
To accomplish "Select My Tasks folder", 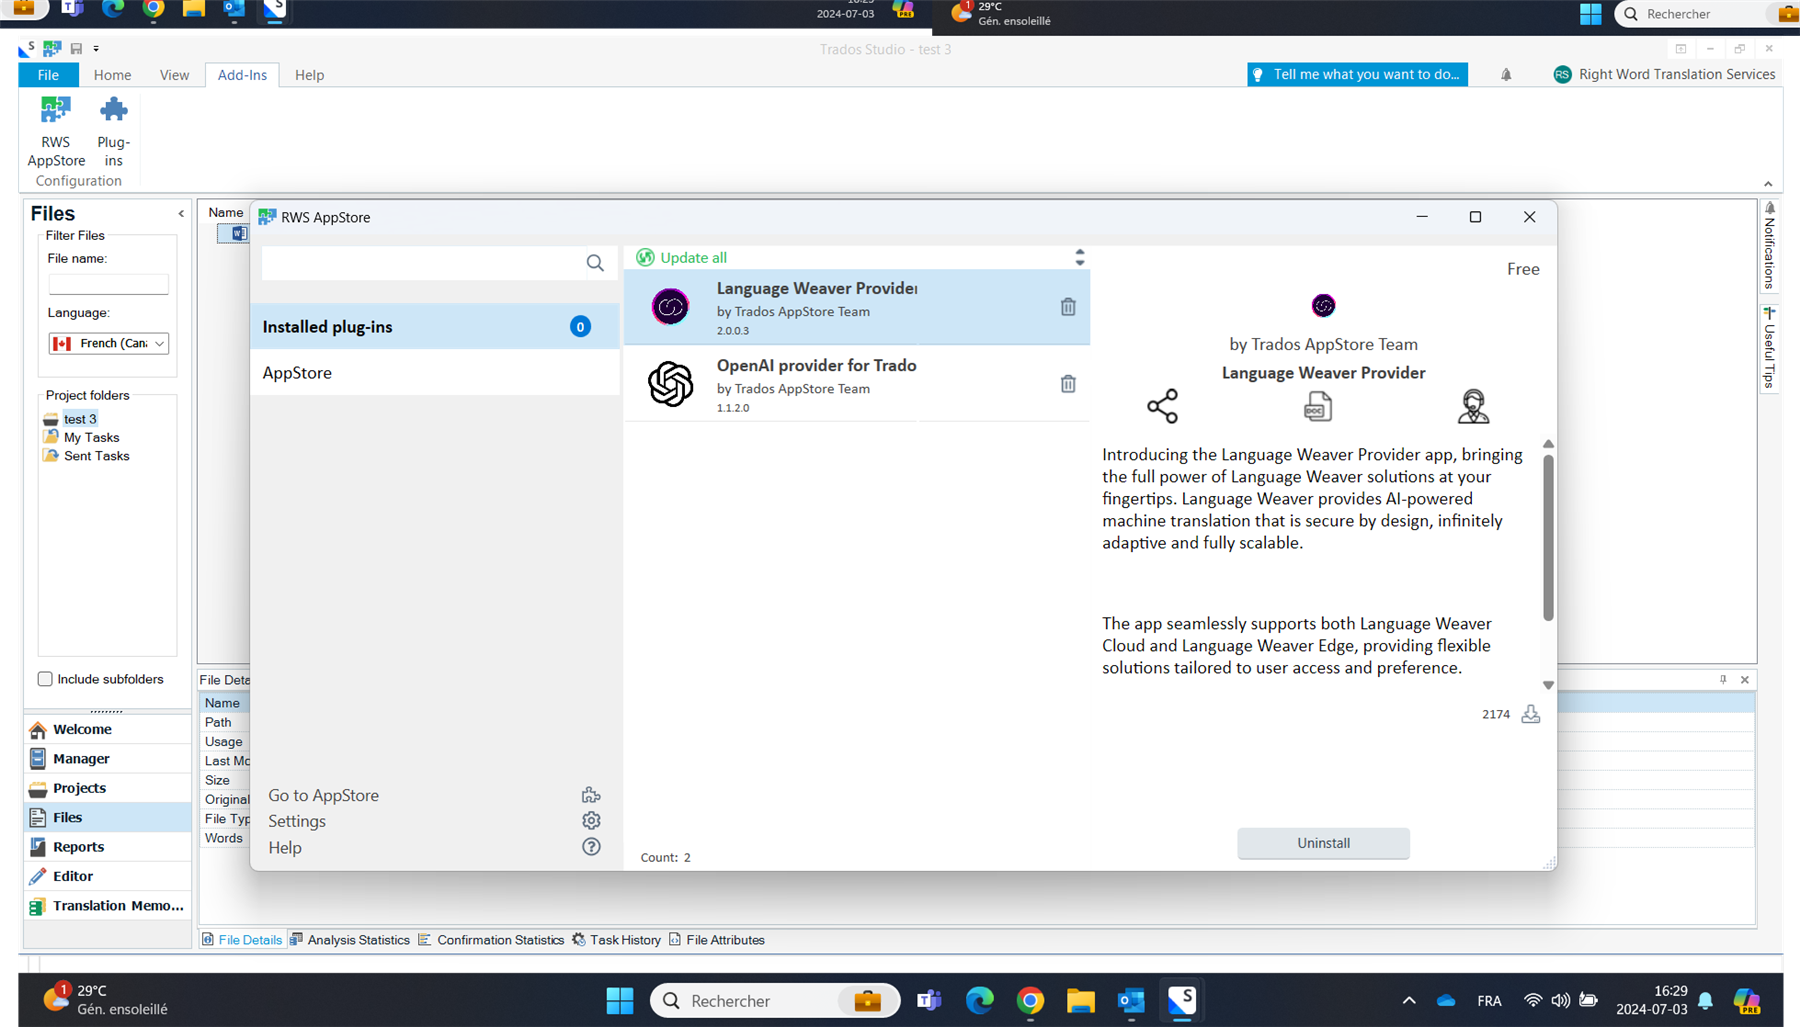I will click(91, 437).
